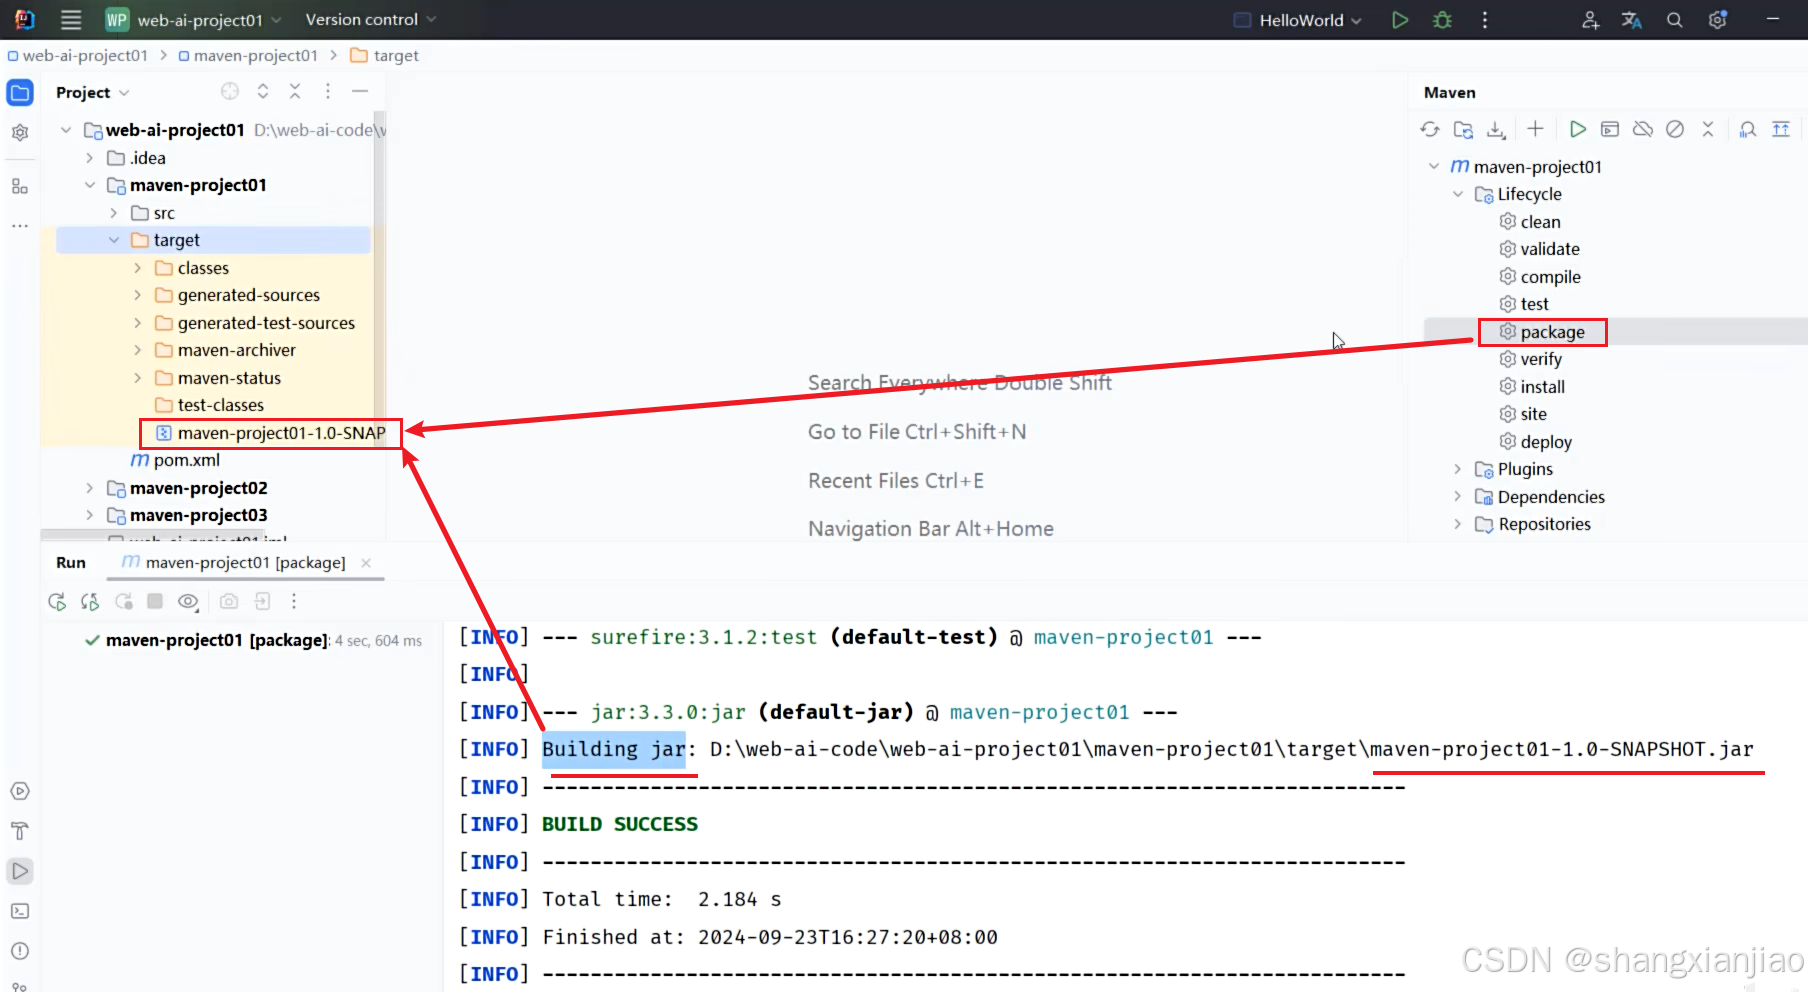Open the main hamburger menu
1808x992 pixels.
click(x=70, y=19)
